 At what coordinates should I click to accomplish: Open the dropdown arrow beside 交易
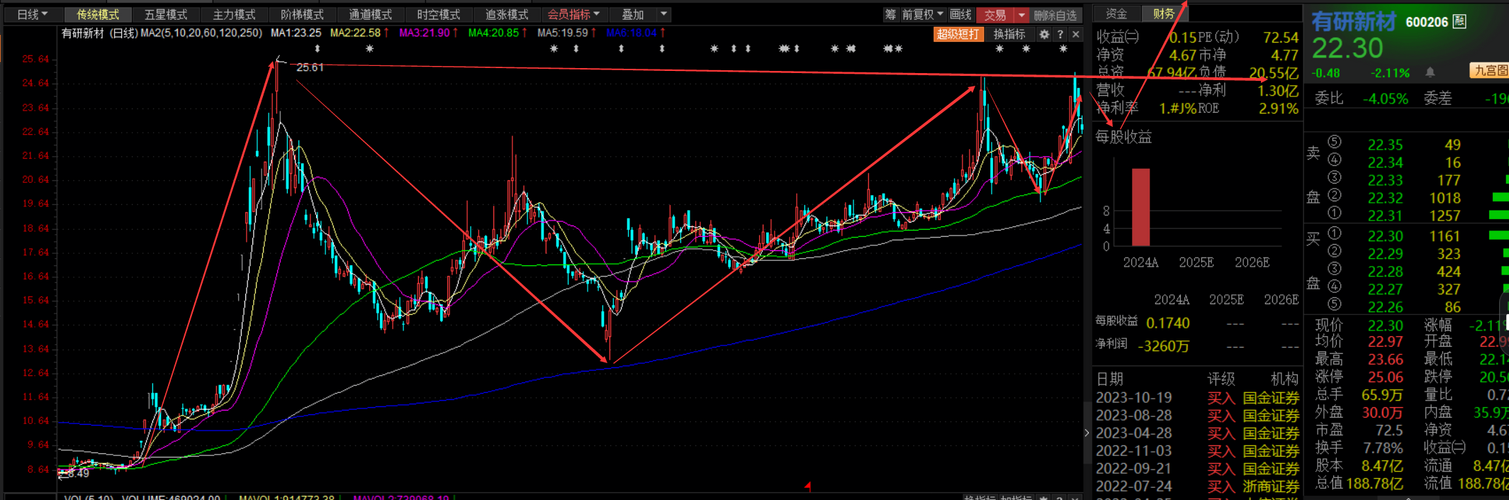click(1021, 15)
